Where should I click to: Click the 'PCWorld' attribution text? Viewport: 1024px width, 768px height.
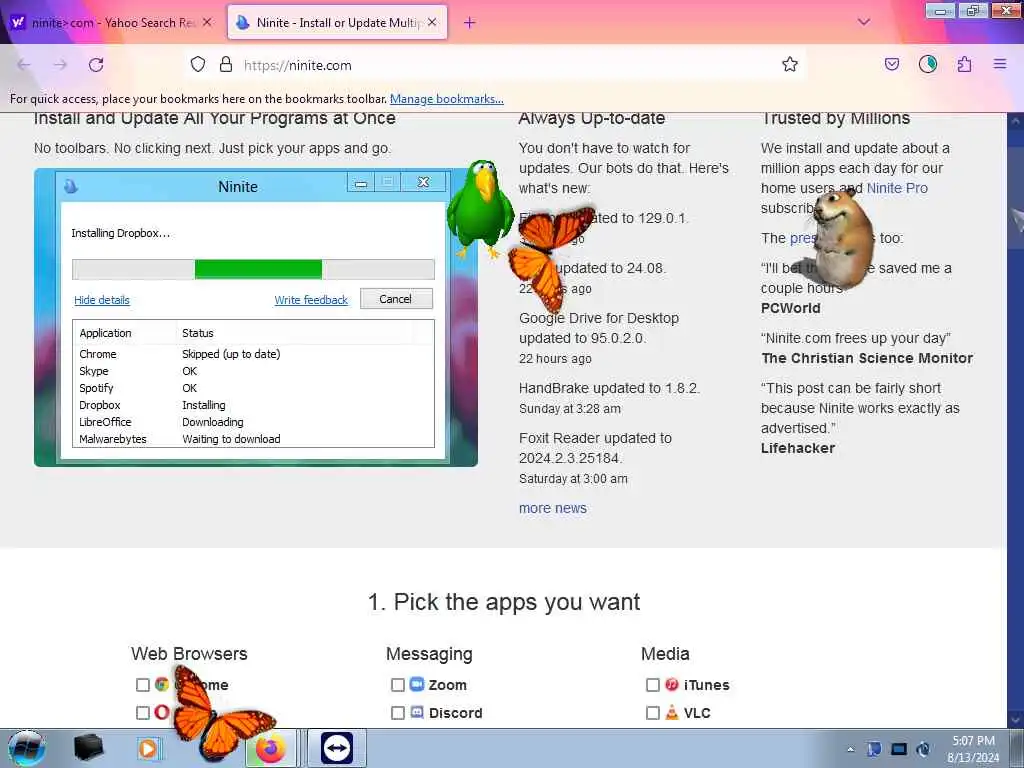pyautogui.click(x=790, y=308)
